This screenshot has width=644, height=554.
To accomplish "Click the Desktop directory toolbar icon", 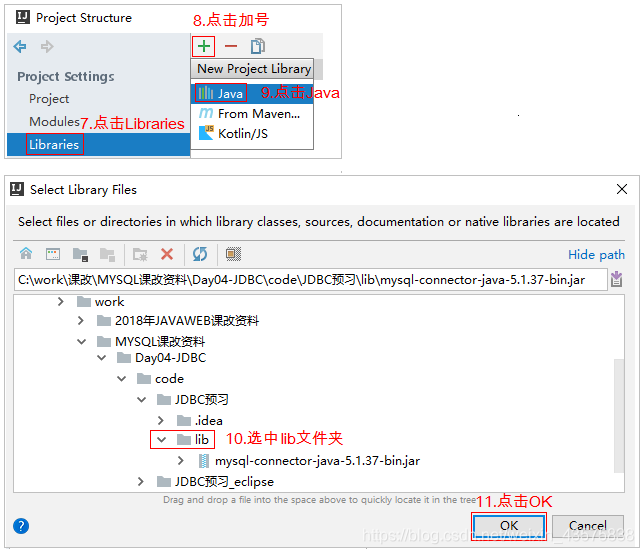I will (x=53, y=254).
